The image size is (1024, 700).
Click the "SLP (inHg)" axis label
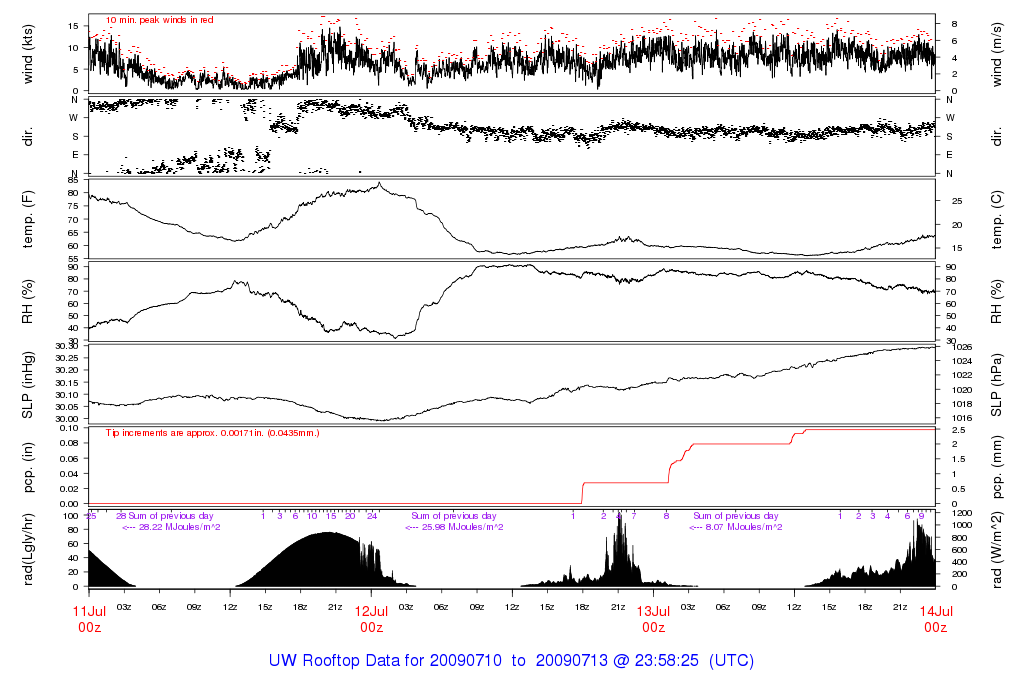point(27,385)
